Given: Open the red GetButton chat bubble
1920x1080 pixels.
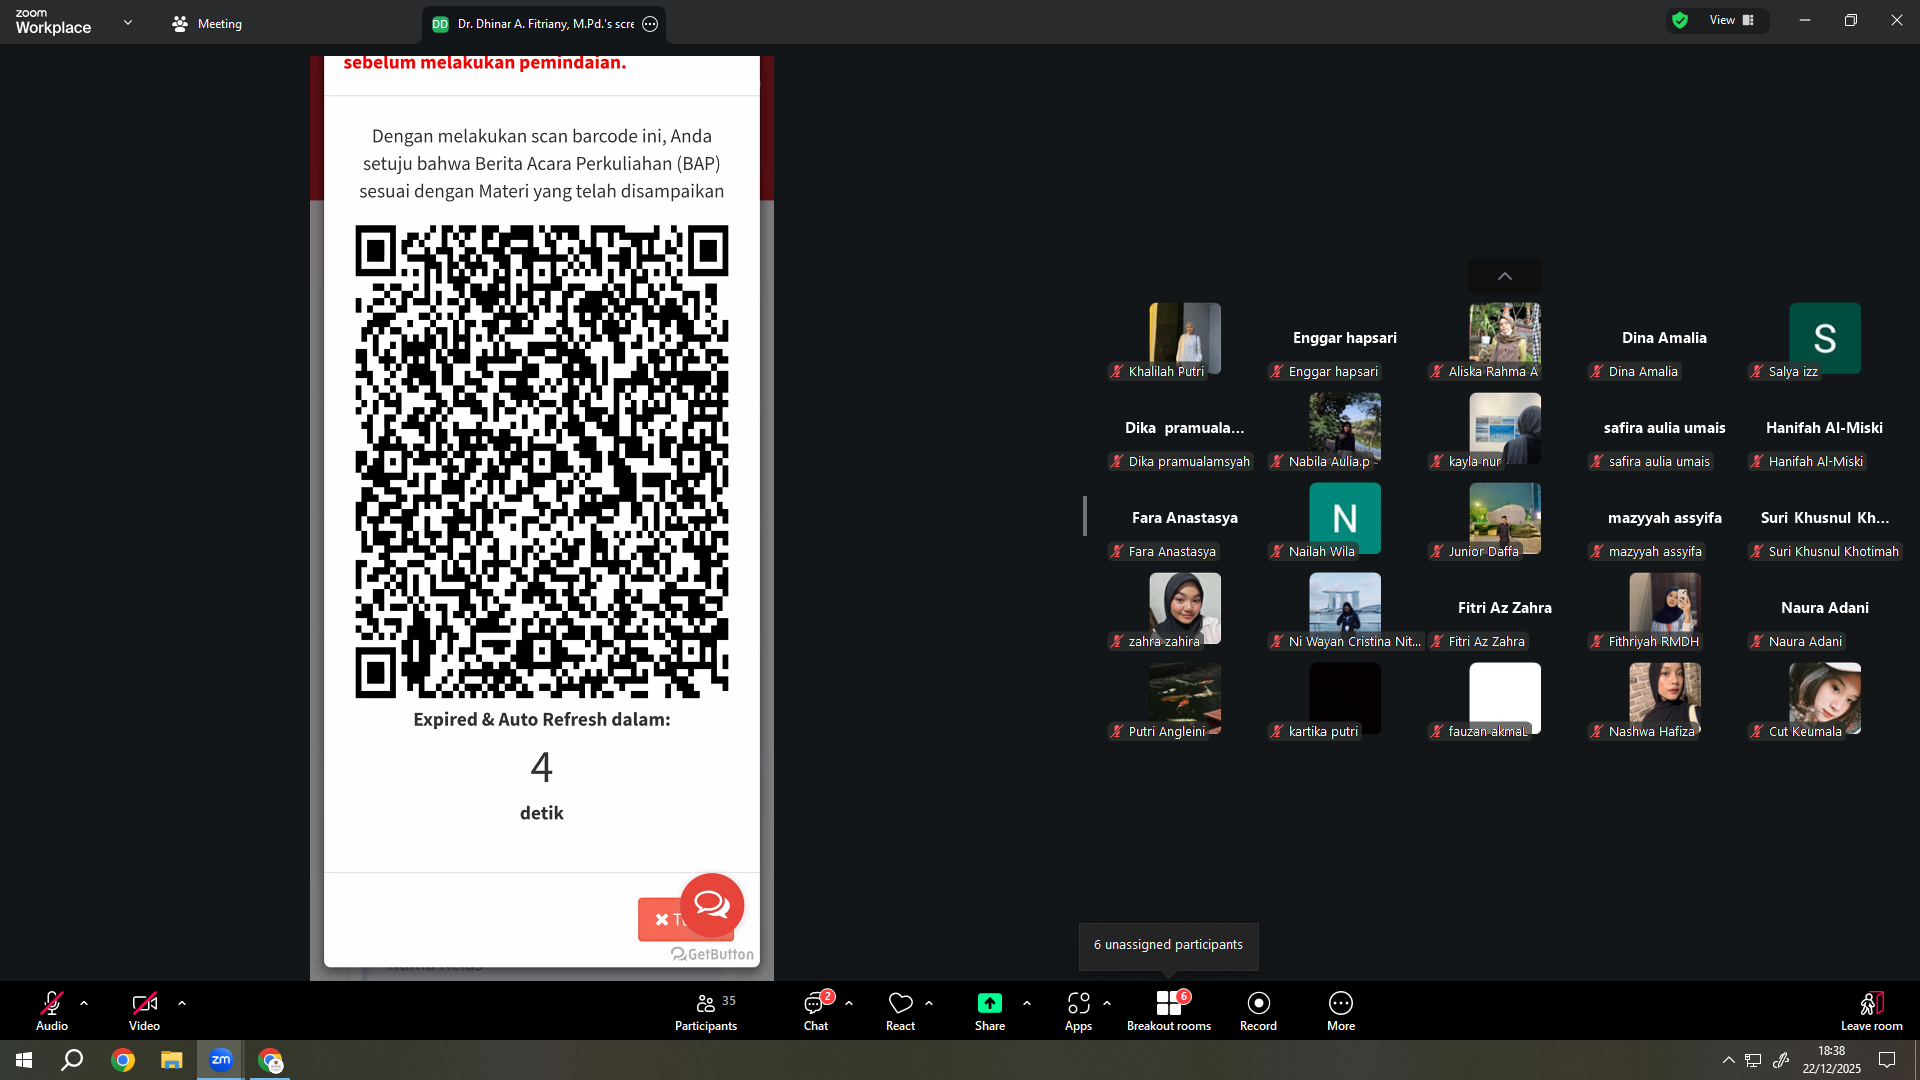Looking at the screenshot, I should pyautogui.click(x=712, y=905).
